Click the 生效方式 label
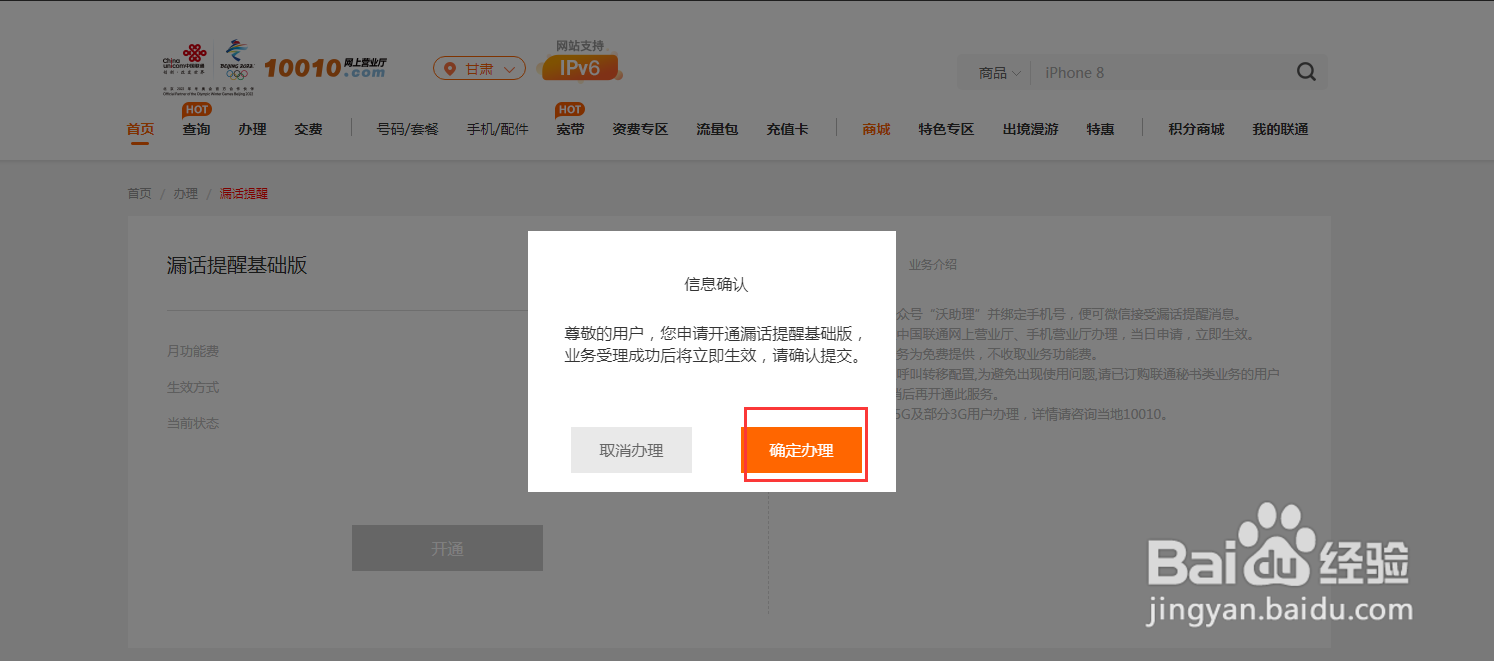The image size is (1494, 661). click(x=192, y=387)
